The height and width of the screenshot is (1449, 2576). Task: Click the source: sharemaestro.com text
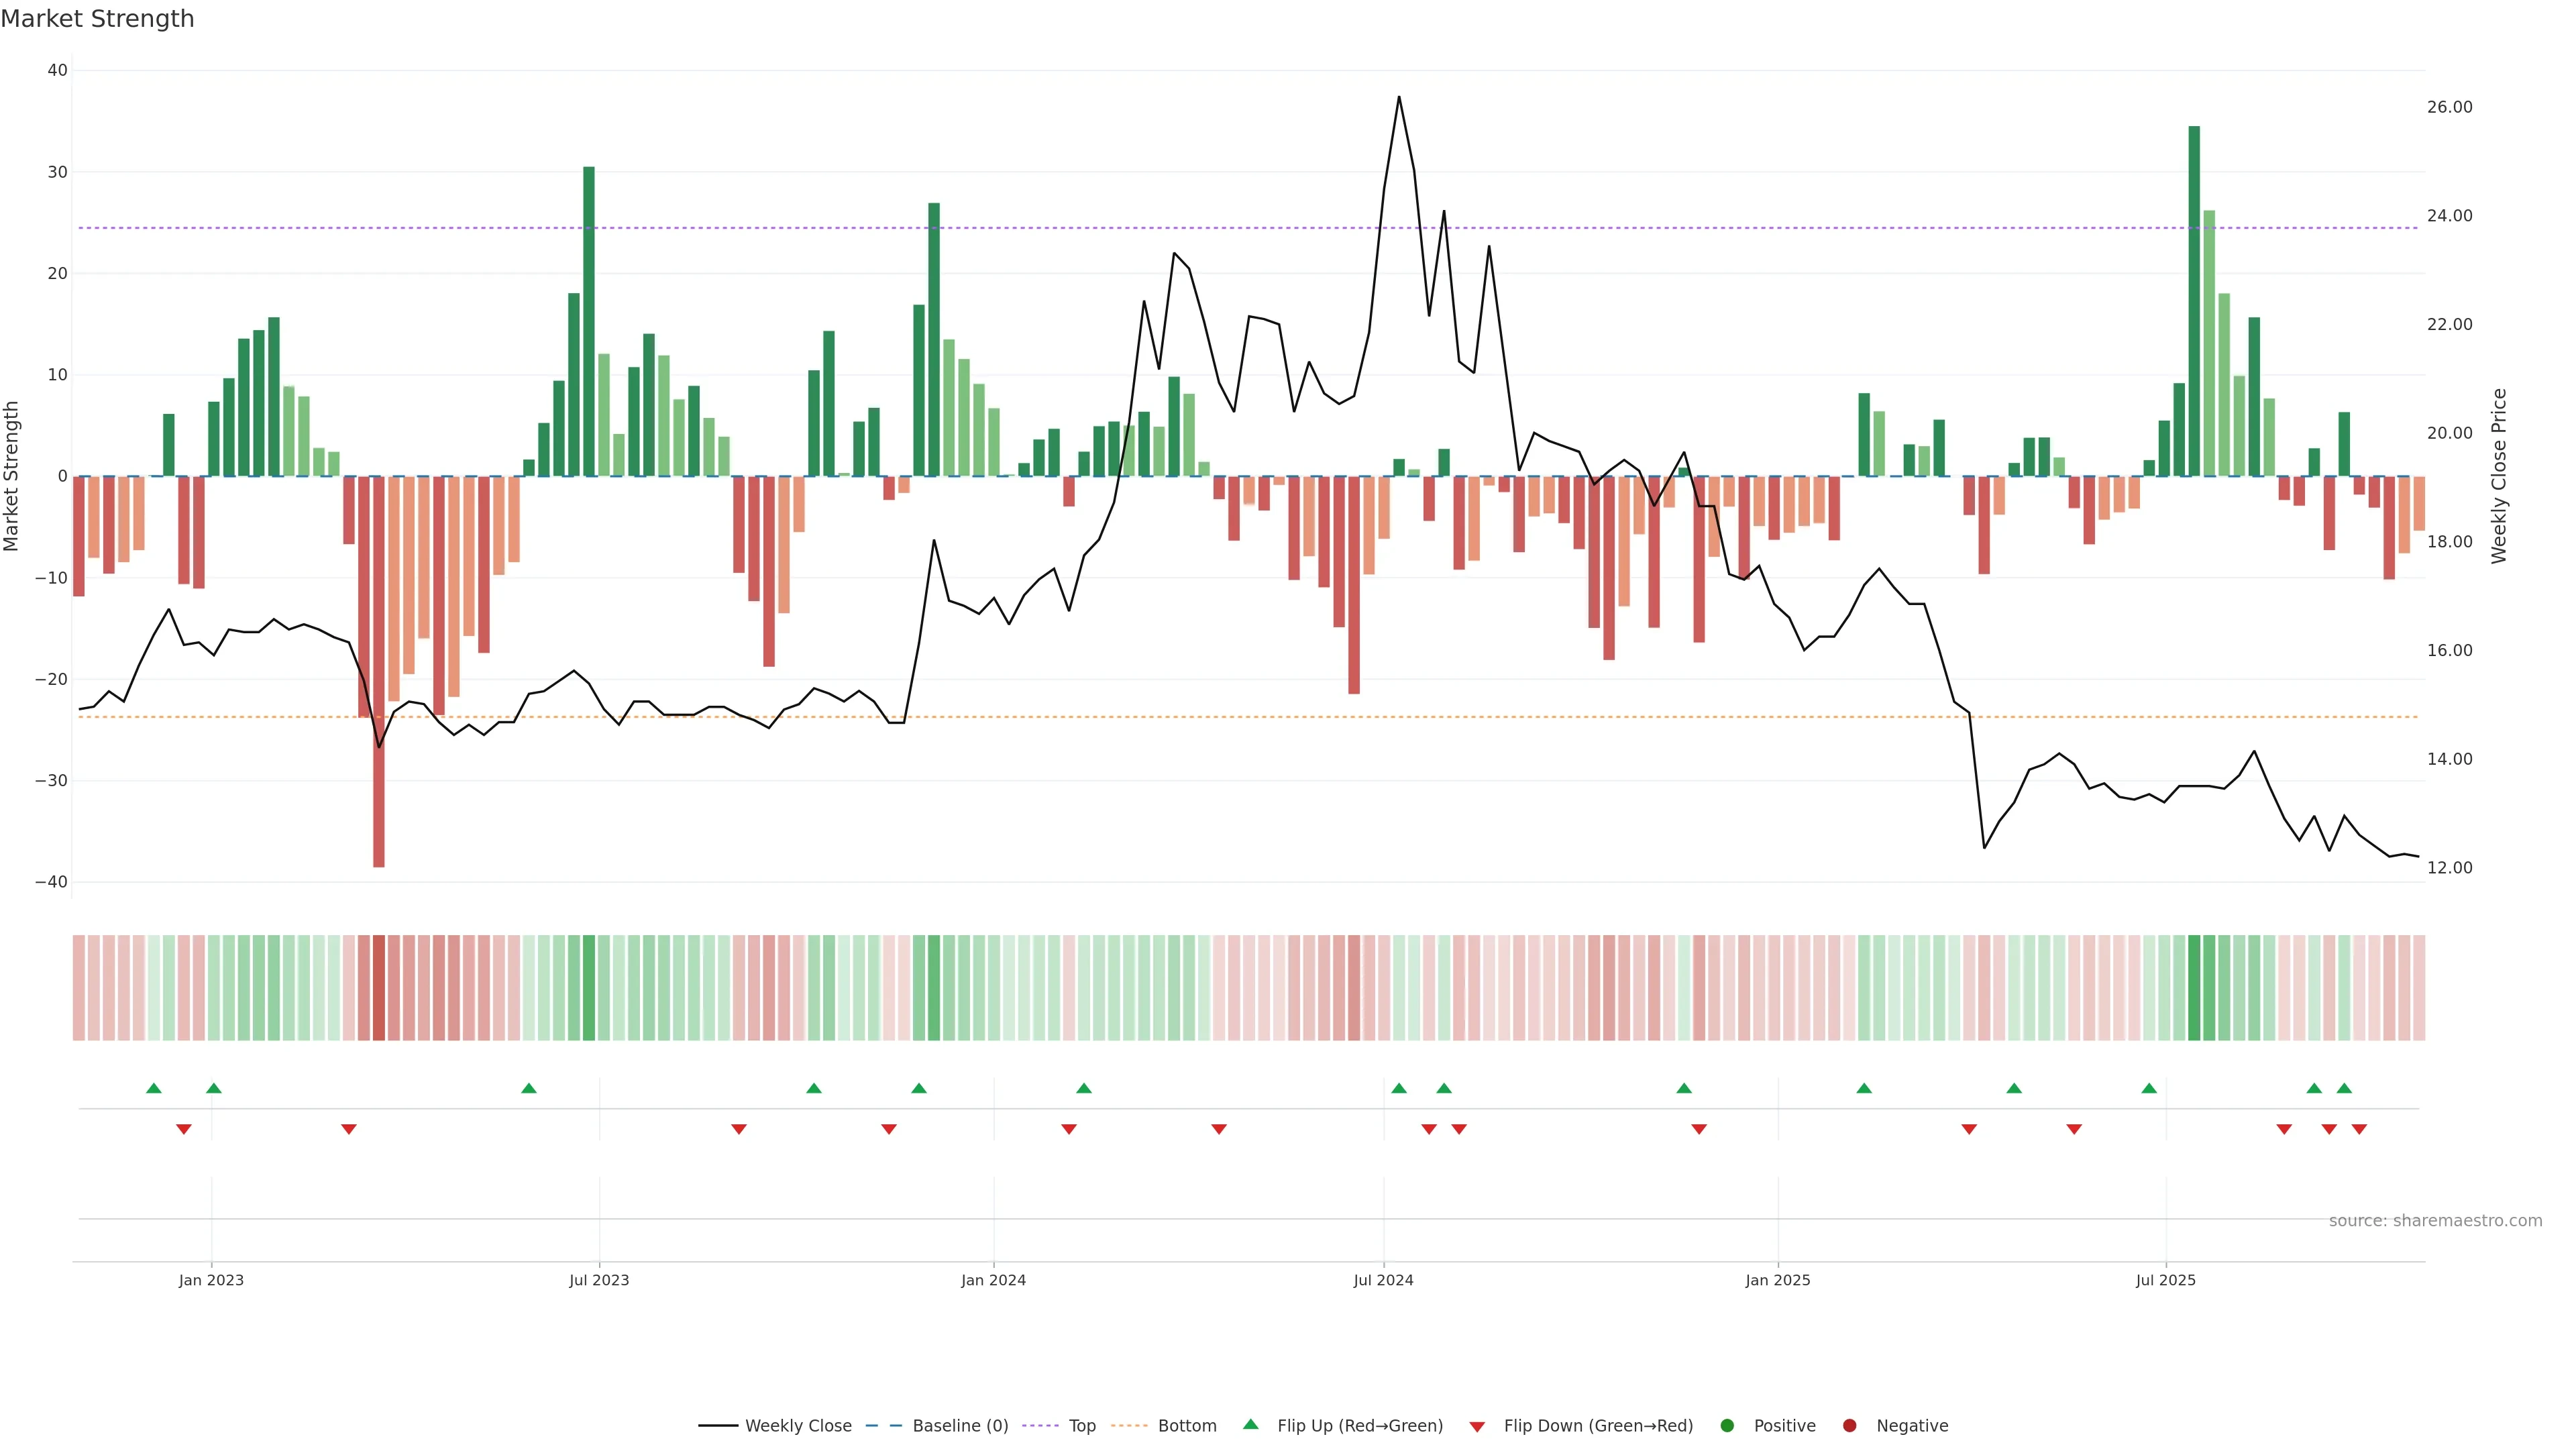(x=2435, y=1220)
